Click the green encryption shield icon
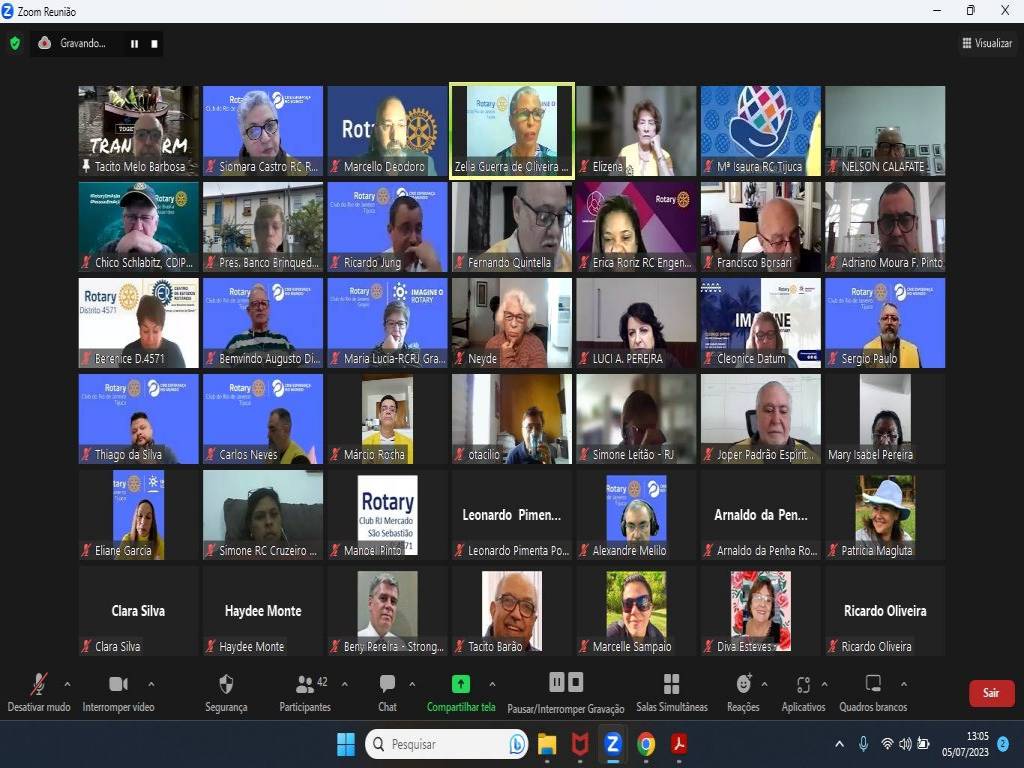 (14, 43)
